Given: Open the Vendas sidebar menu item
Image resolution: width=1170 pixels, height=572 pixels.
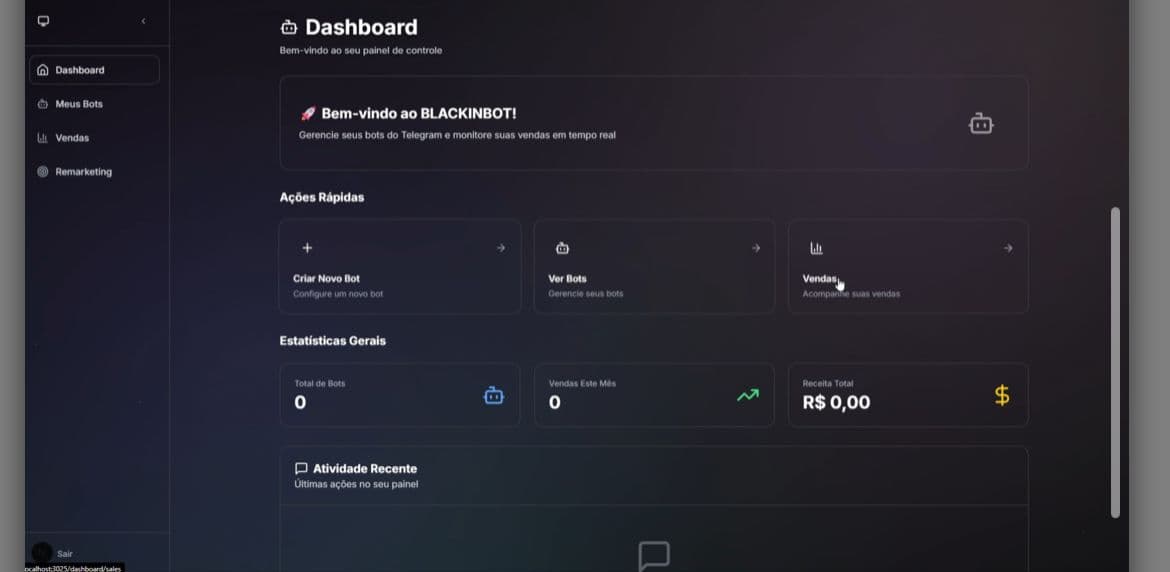Looking at the screenshot, I should 94,138.
